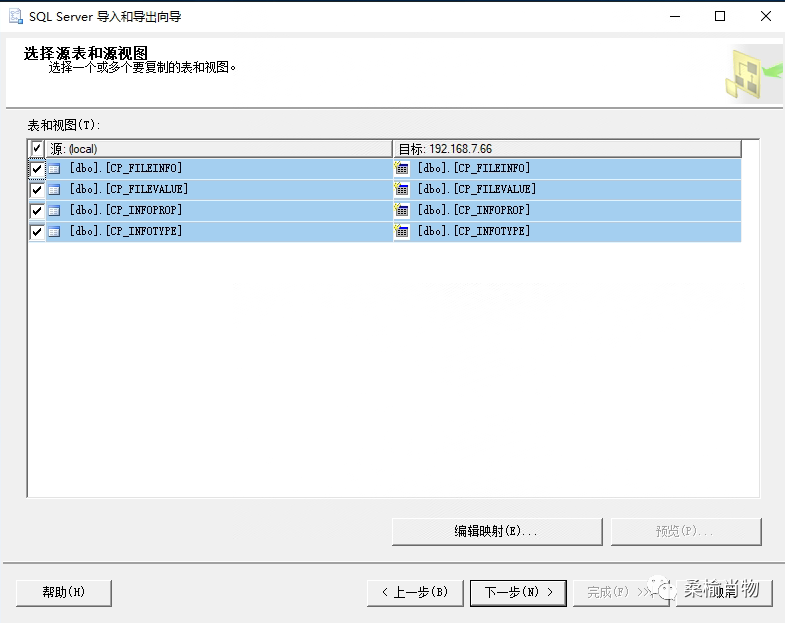Click destination new-table icon for CP_FILEVALUE
Screen dimensions: 785x623
click(x=402, y=189)
